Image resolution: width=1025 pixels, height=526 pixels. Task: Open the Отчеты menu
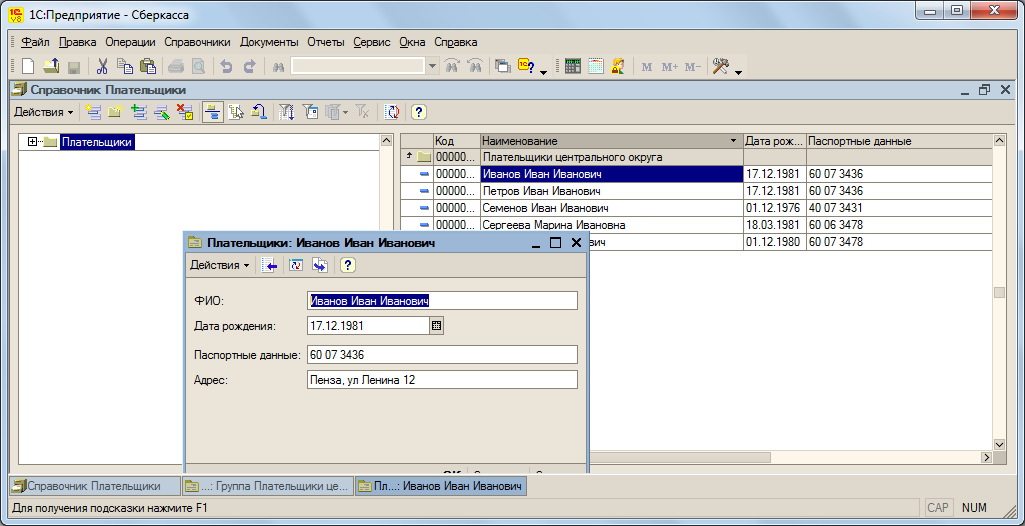point(326,42)
